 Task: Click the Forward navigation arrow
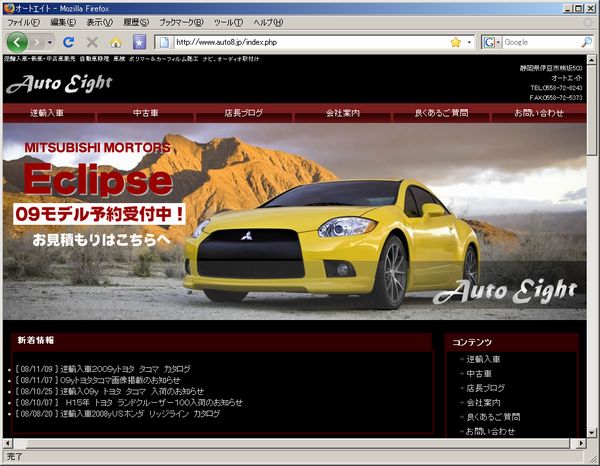click(36, 42)
